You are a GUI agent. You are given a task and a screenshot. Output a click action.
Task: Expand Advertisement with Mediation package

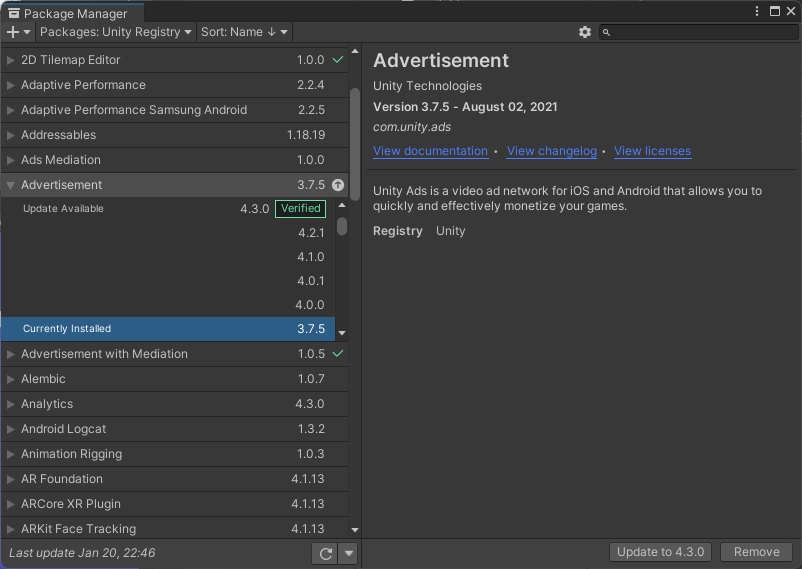pos(10,354)
